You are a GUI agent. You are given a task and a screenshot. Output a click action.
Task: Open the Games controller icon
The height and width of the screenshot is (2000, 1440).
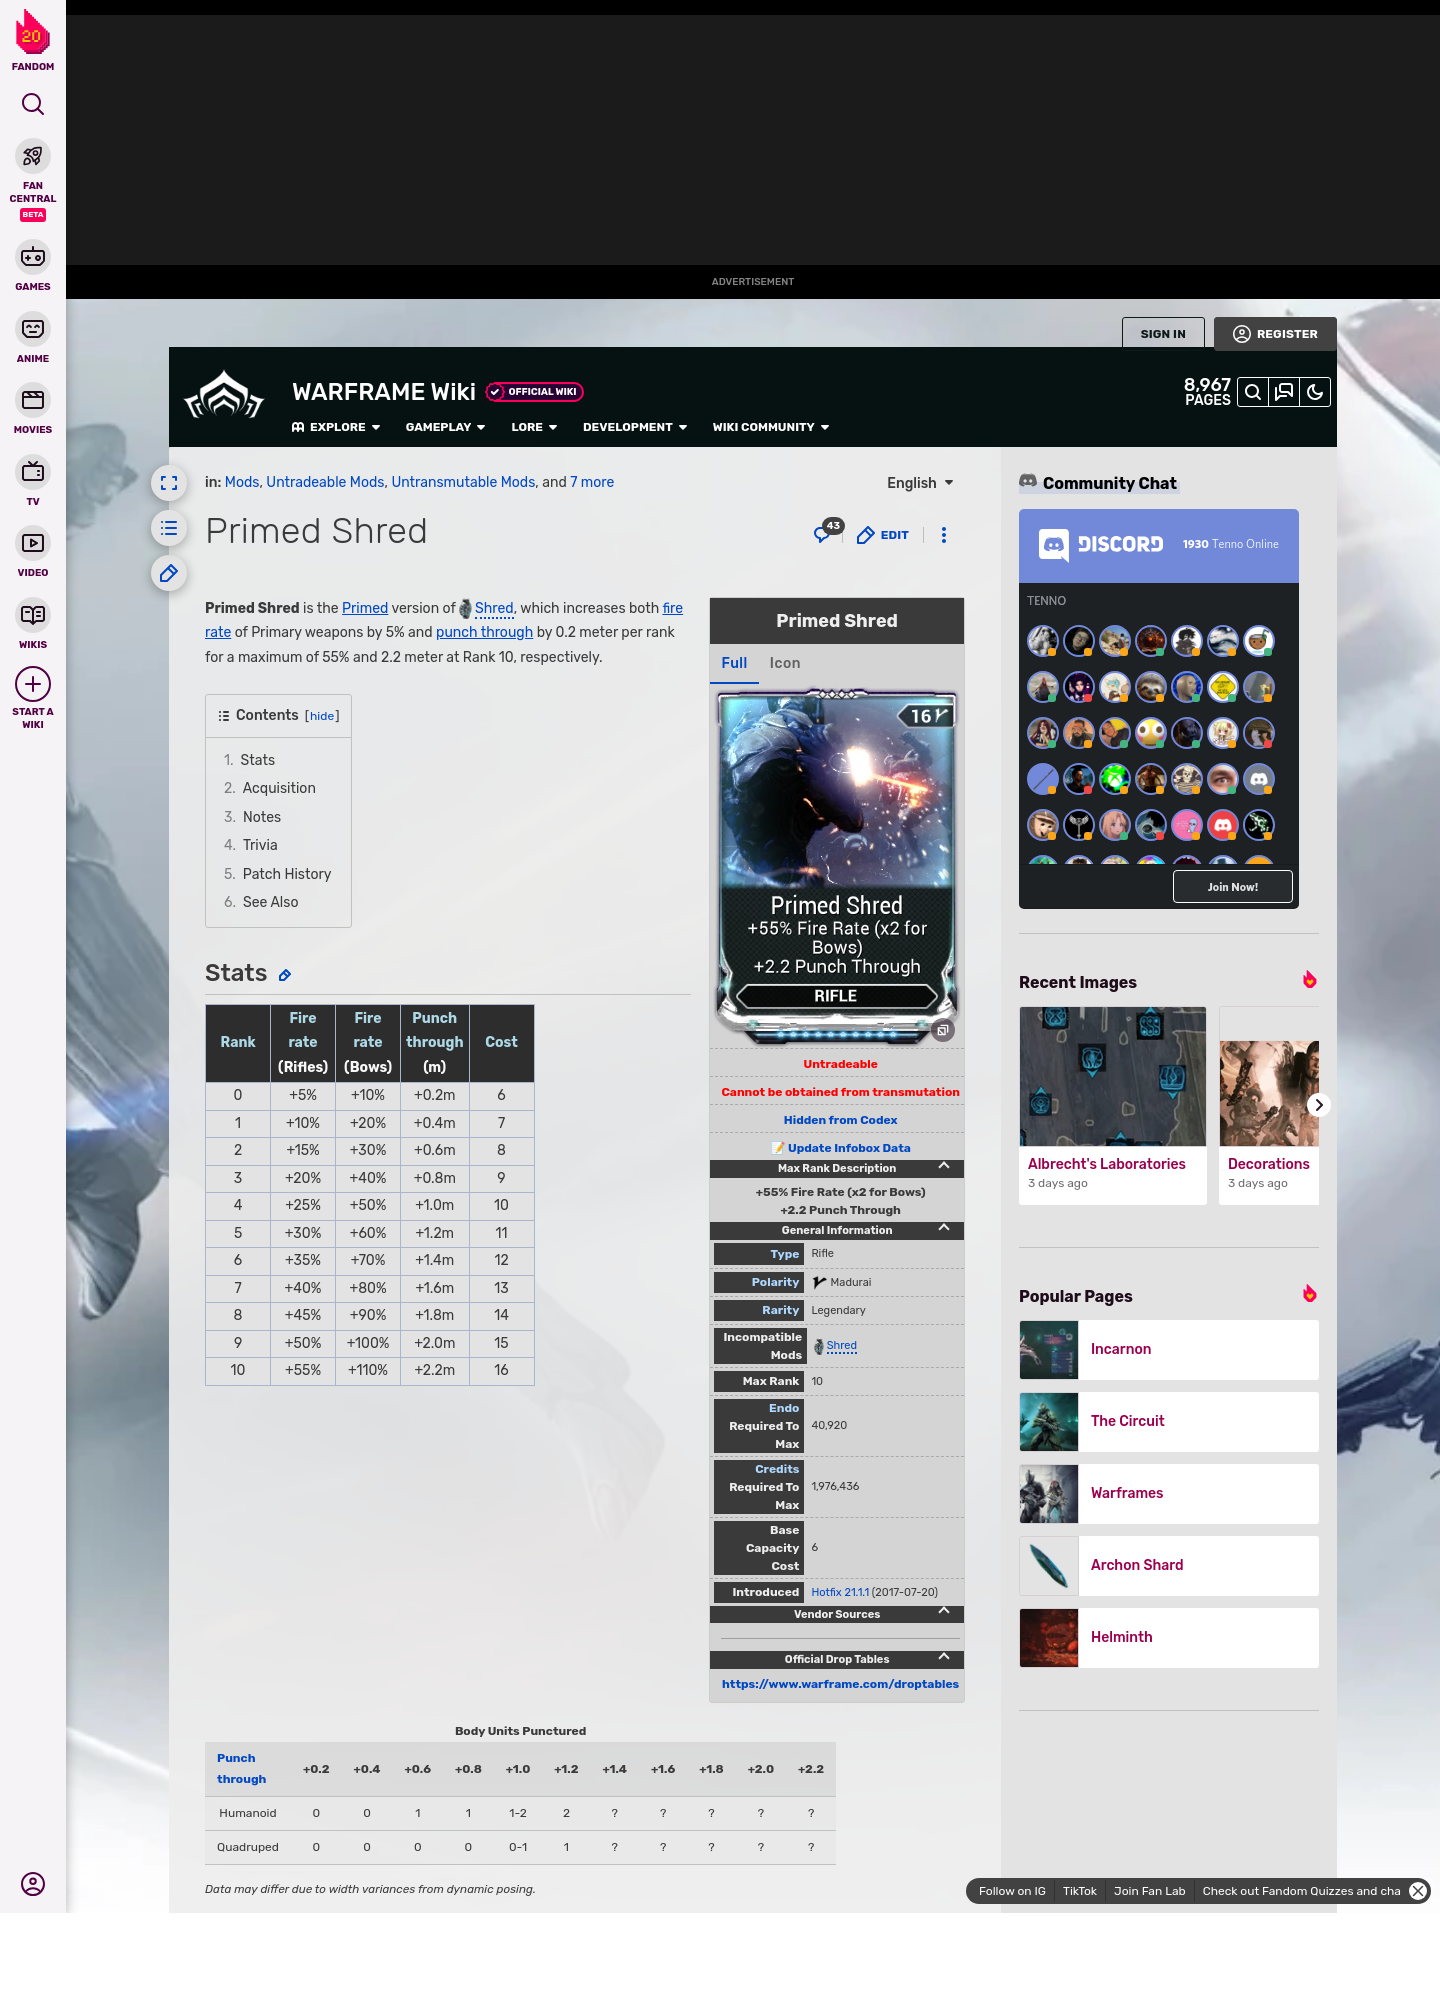pos(33,257)
